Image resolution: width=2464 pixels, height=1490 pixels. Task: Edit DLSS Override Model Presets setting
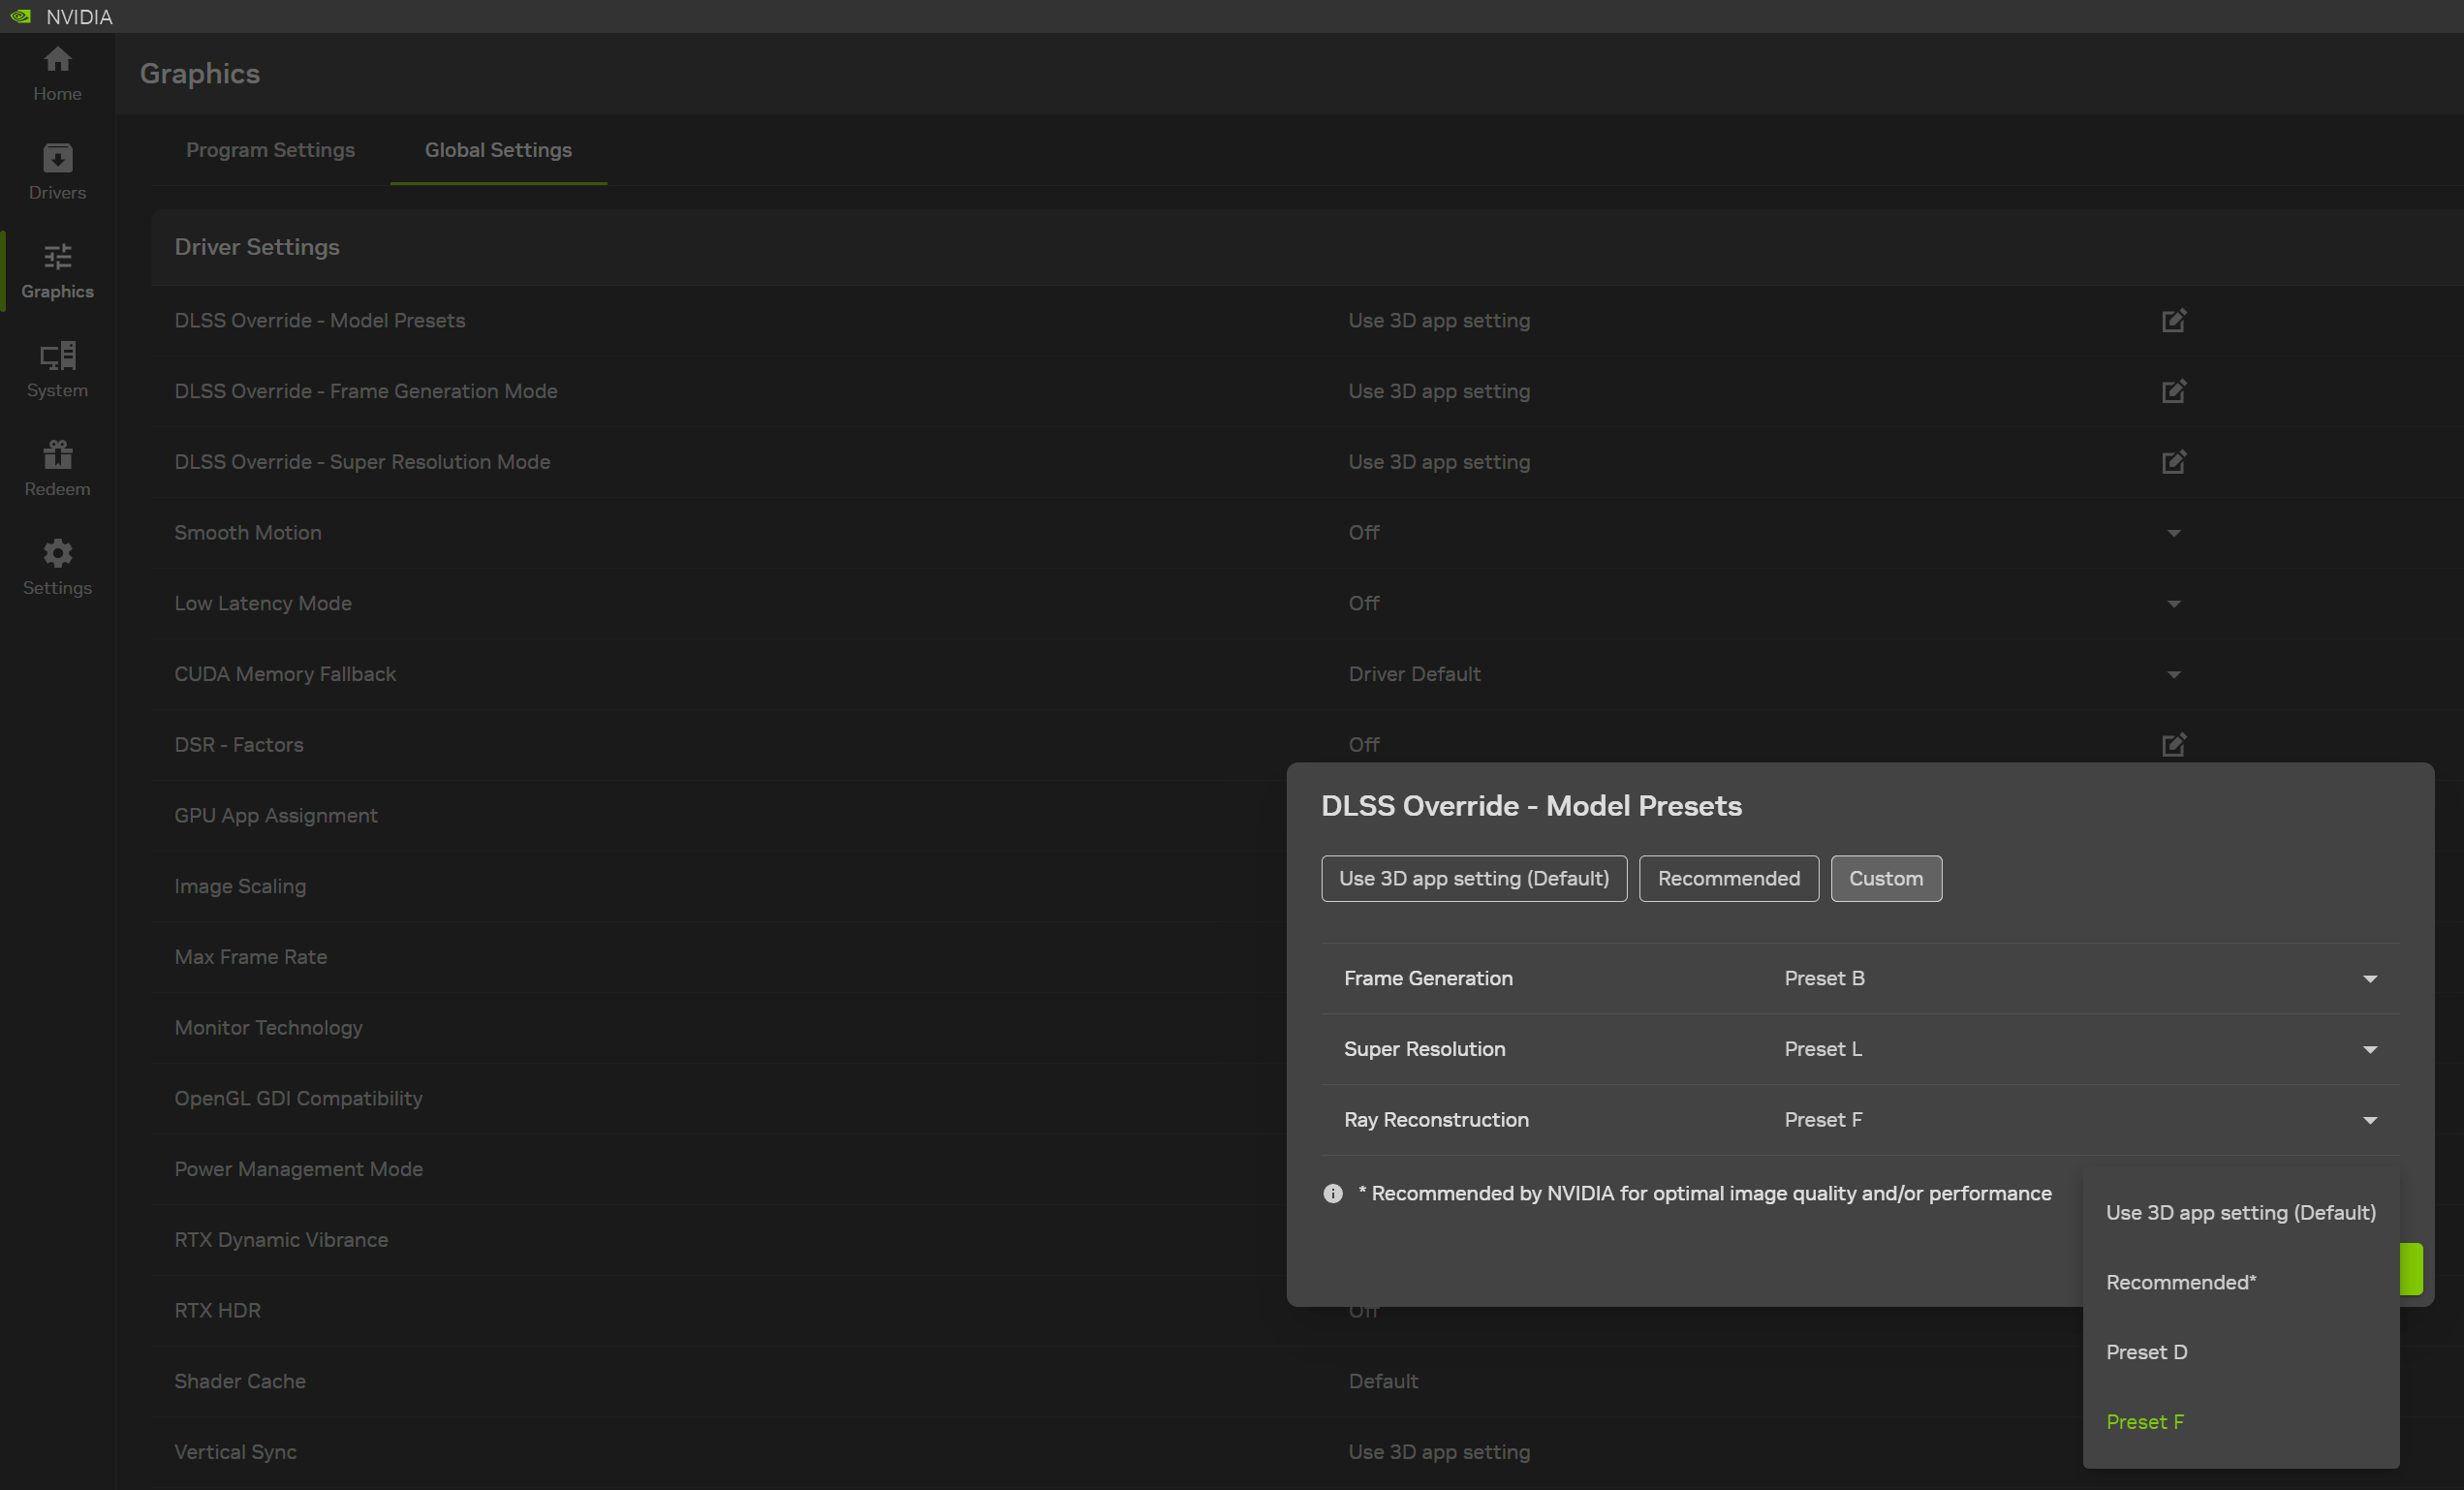[x=2173, y=320]
